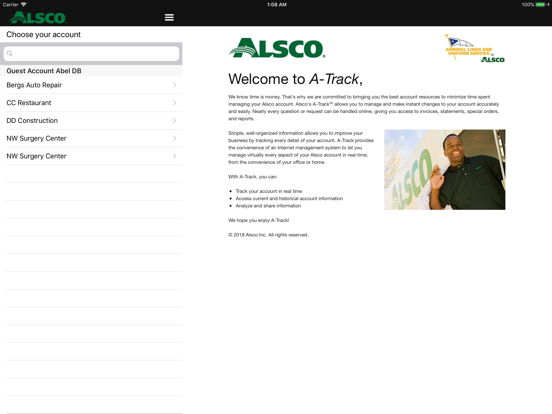552x414 pixels.
Task: Expand chevron on CC Restaurant row
Action: coord(175,103)
